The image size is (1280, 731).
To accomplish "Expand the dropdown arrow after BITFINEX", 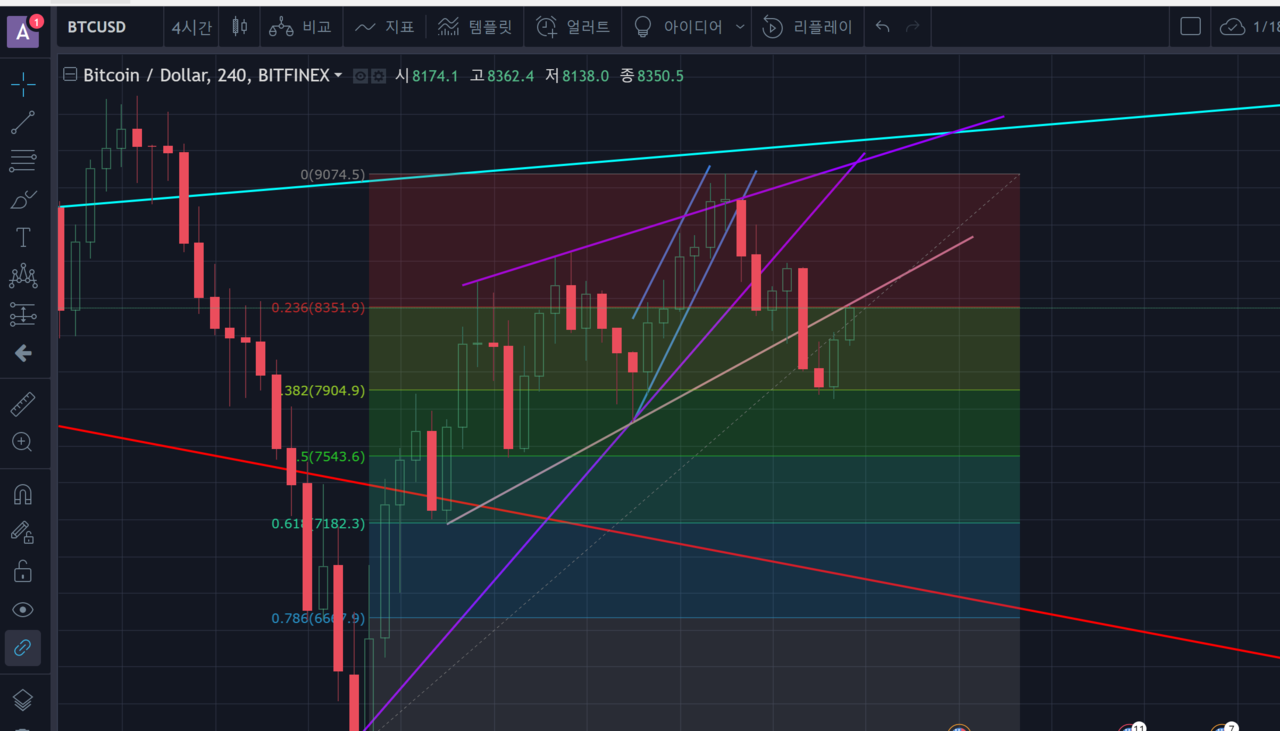I will (x=338, y=76).
